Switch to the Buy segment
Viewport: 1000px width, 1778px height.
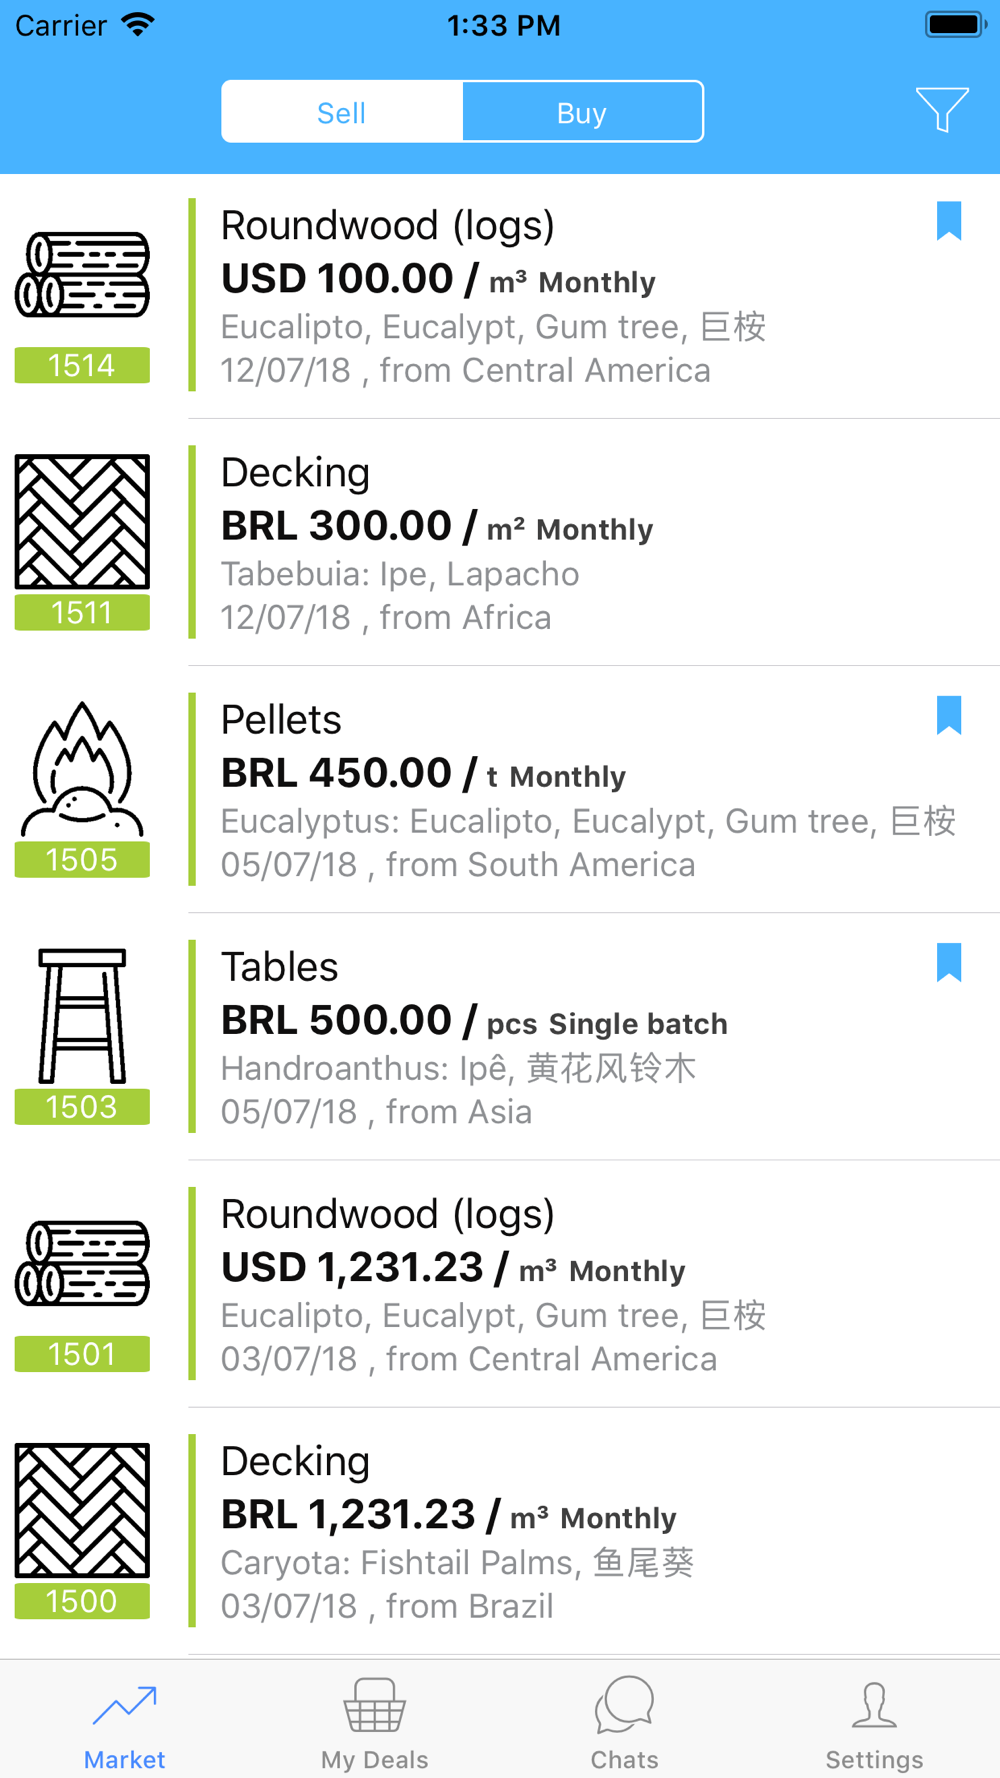[x=582, y=112]
